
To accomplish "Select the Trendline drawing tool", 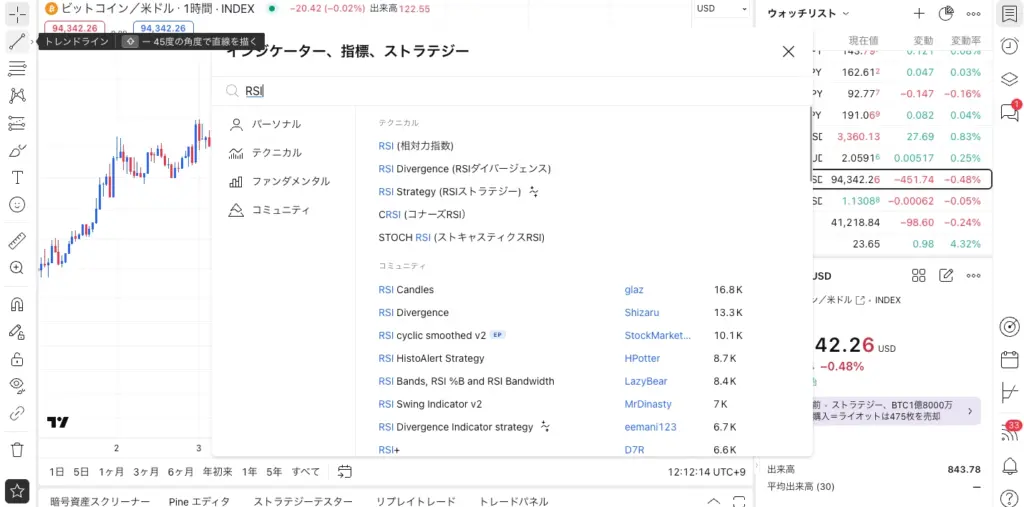I will pos(18,42).
